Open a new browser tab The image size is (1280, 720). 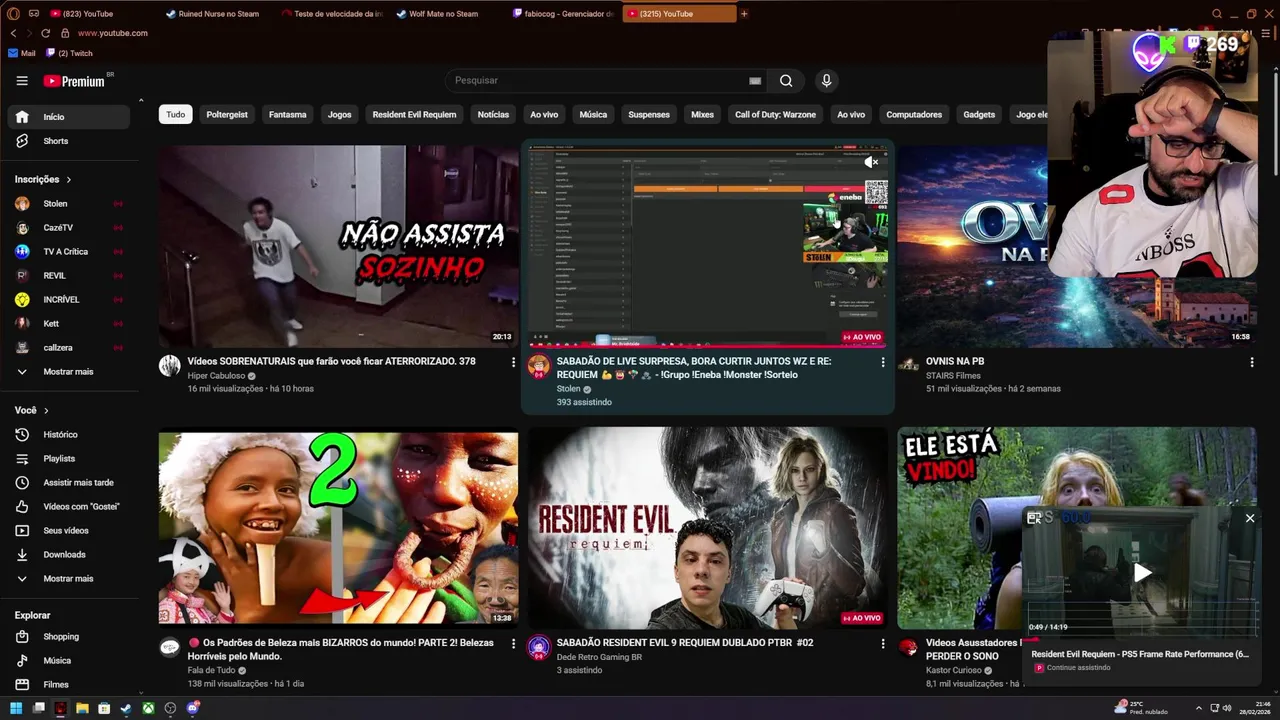pos(744,14)
